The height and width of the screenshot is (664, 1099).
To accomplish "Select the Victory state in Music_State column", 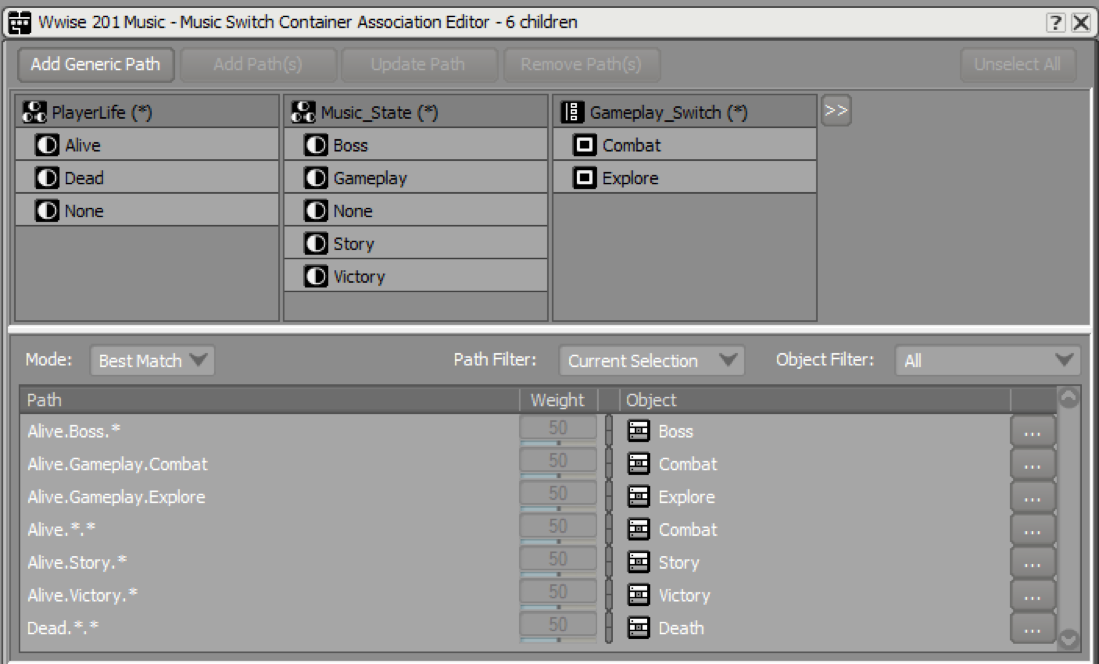I will click(x=358, y=277).
